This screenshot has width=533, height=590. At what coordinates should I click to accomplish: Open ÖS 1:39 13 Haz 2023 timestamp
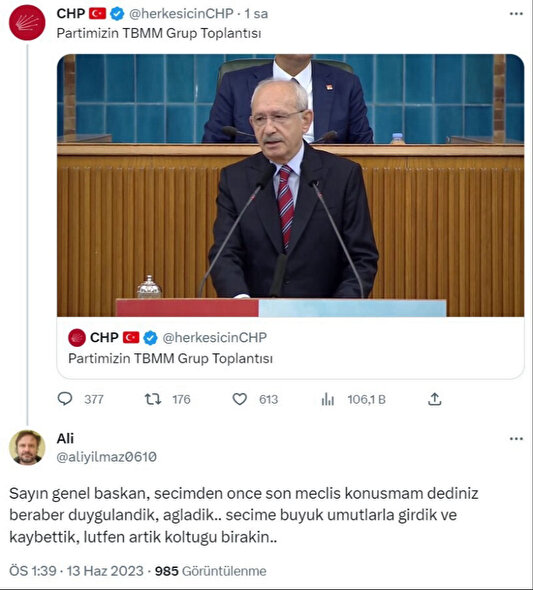[76, 571]
